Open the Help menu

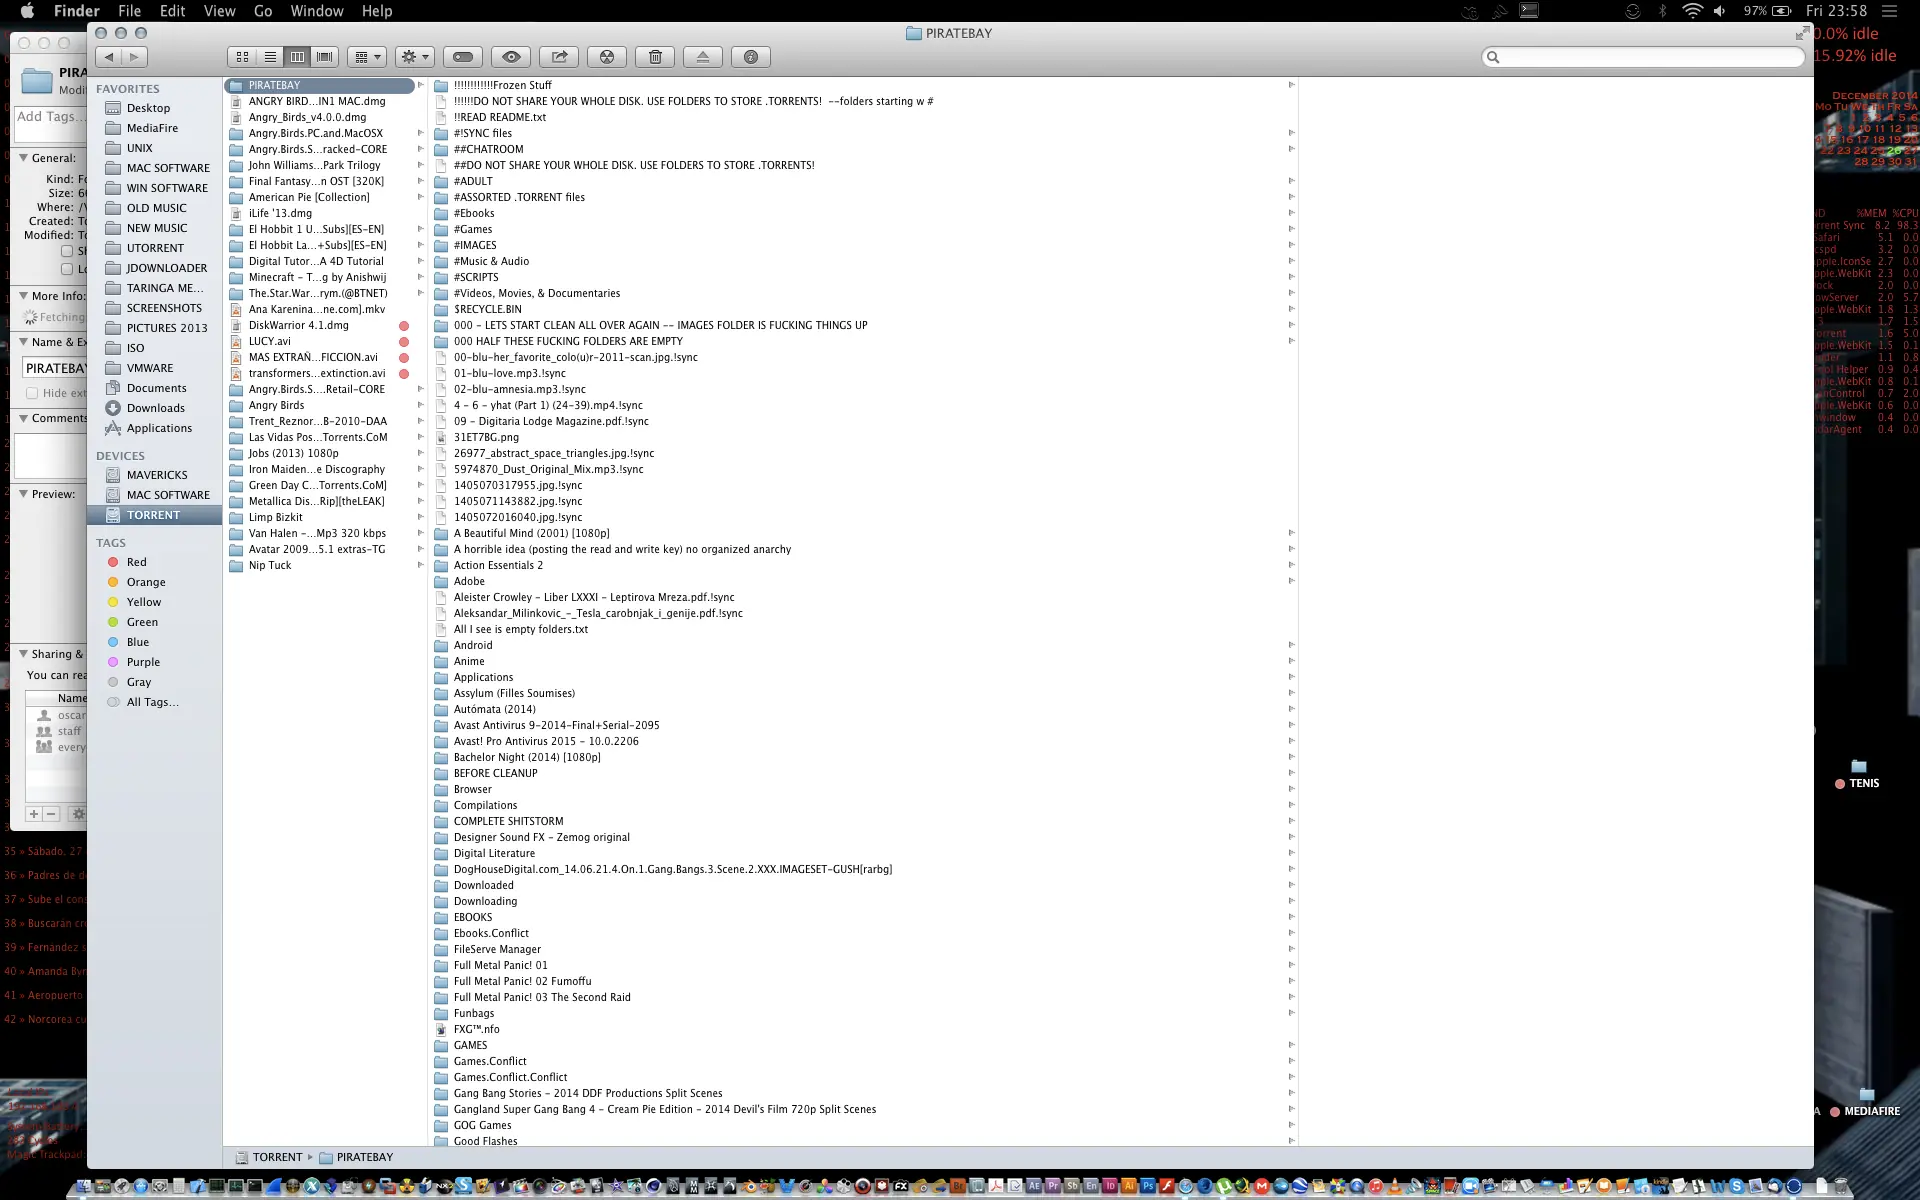377,11
